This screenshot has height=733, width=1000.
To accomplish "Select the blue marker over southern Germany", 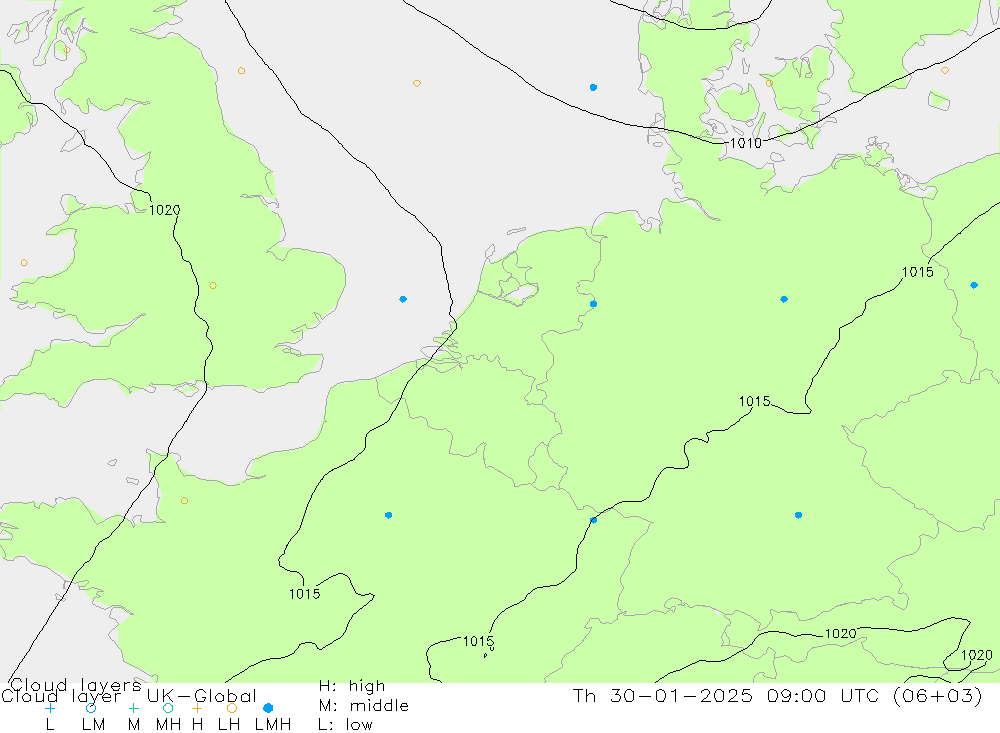I will [798, 515].
